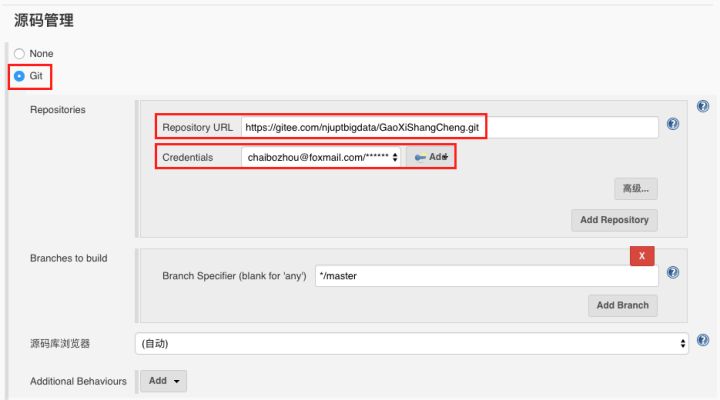Click the 高级... advanced button
720x400 pixels.
636,188
